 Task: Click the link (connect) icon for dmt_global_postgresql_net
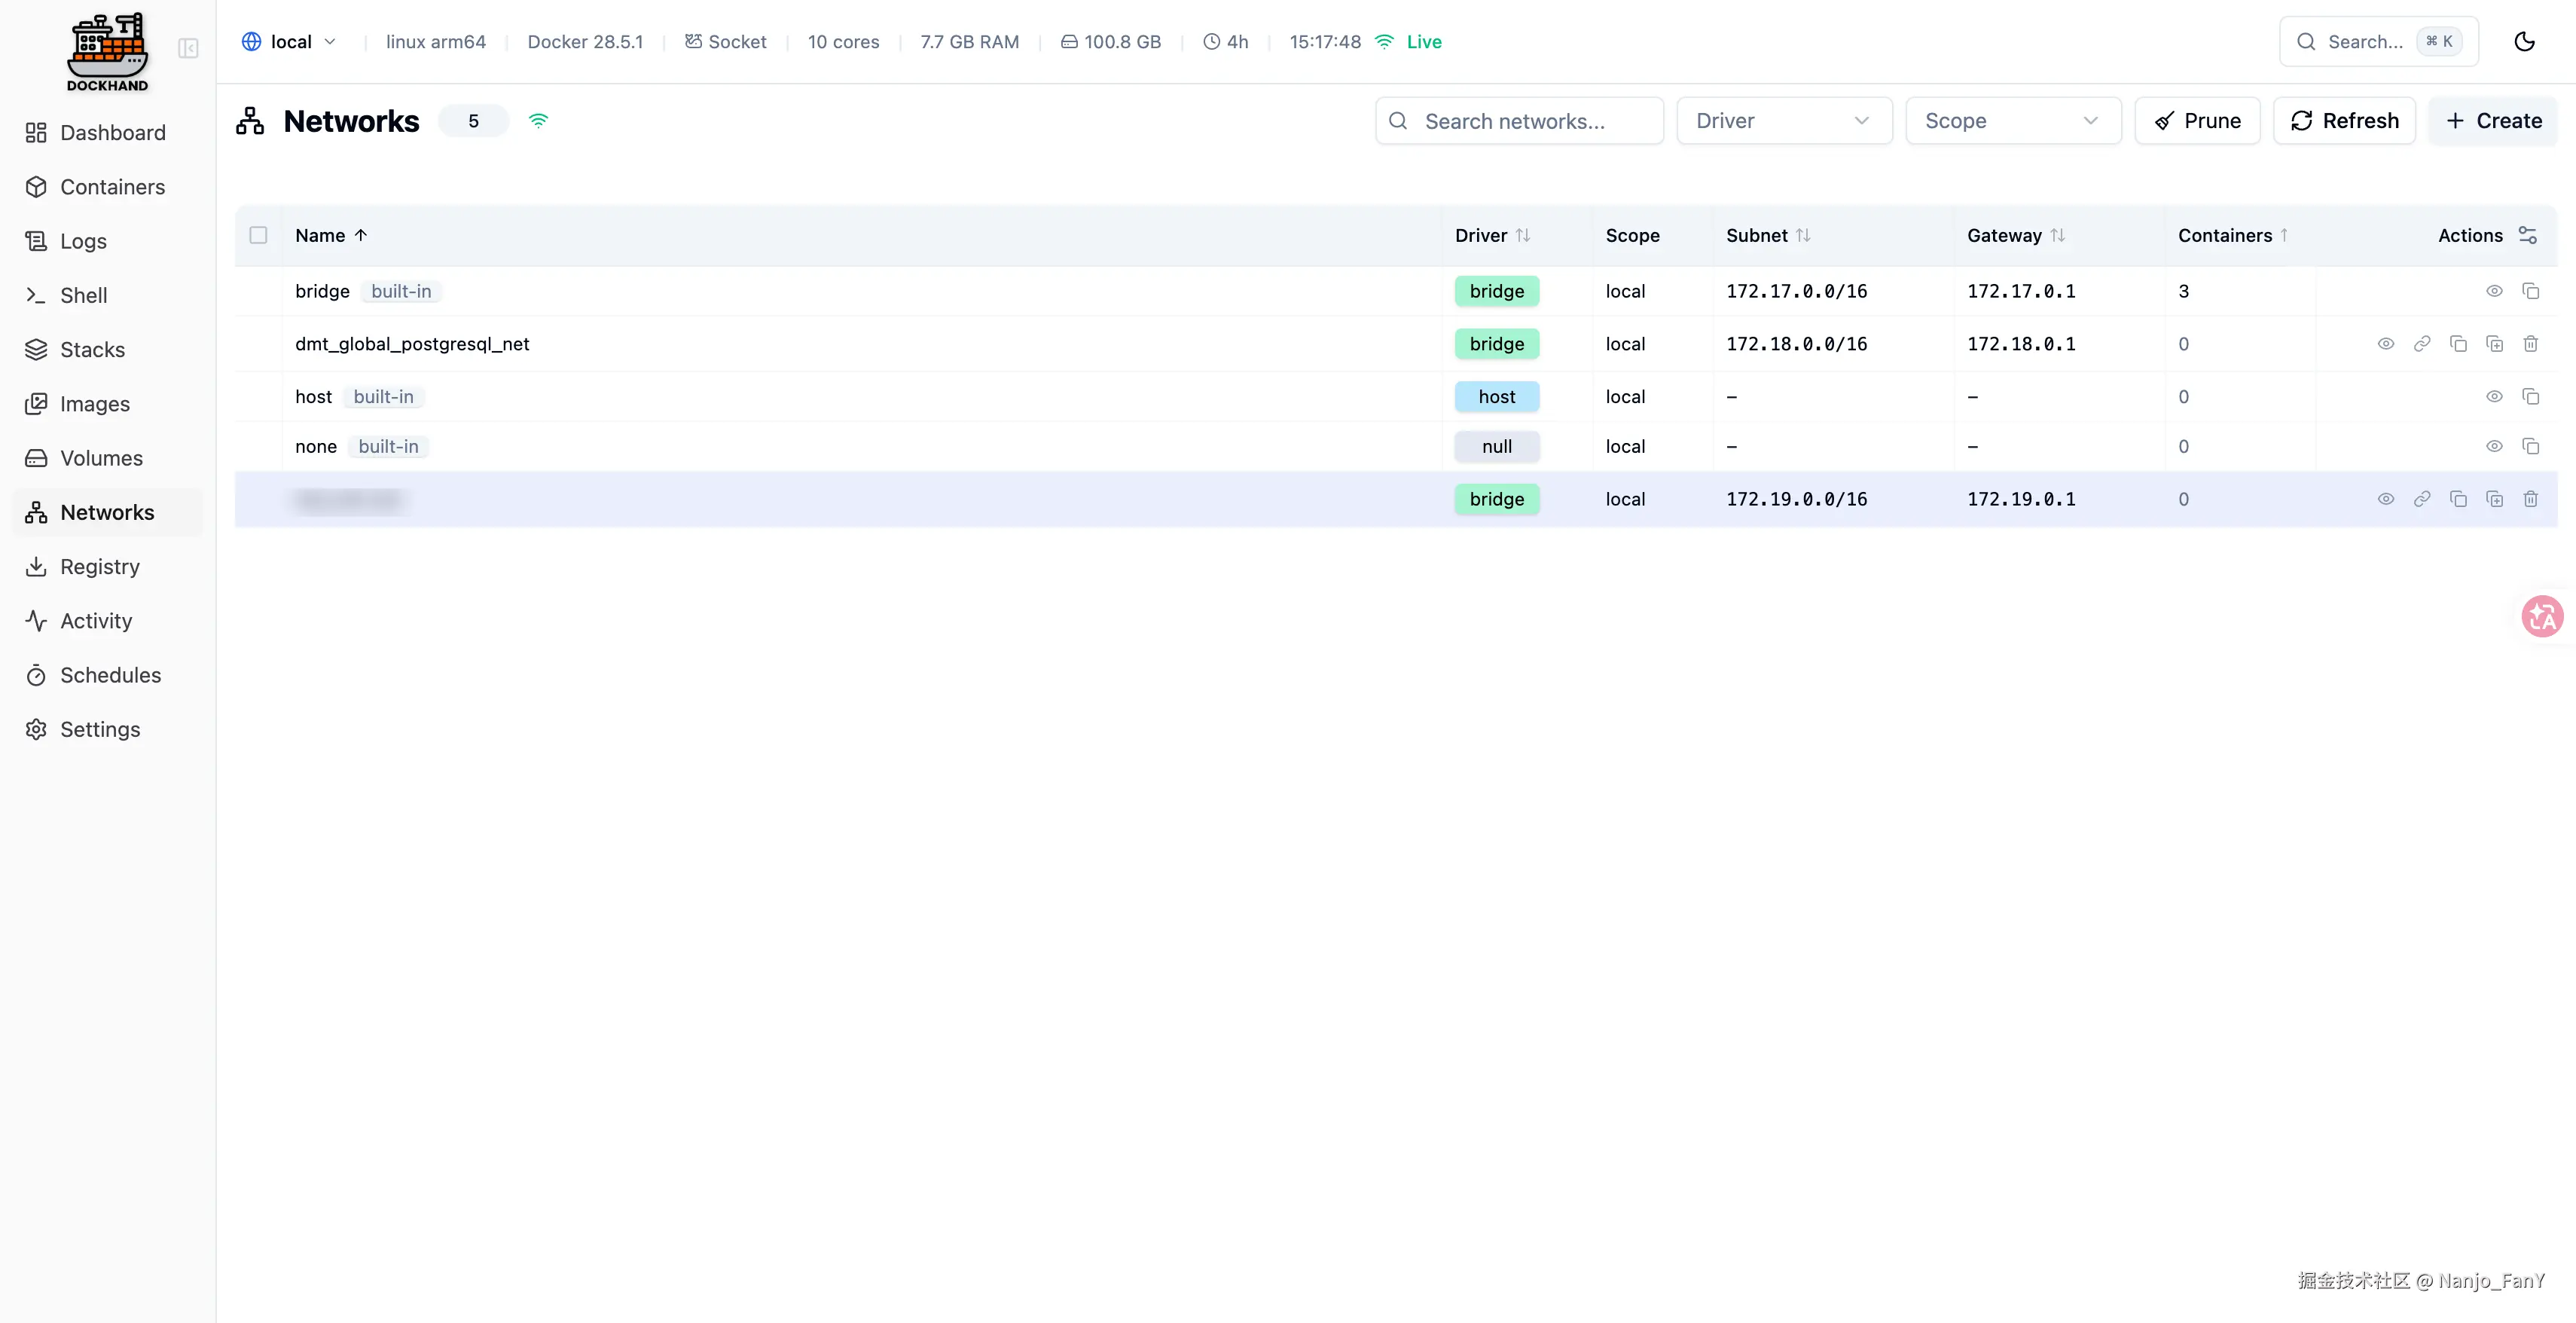pos(2421,344)
